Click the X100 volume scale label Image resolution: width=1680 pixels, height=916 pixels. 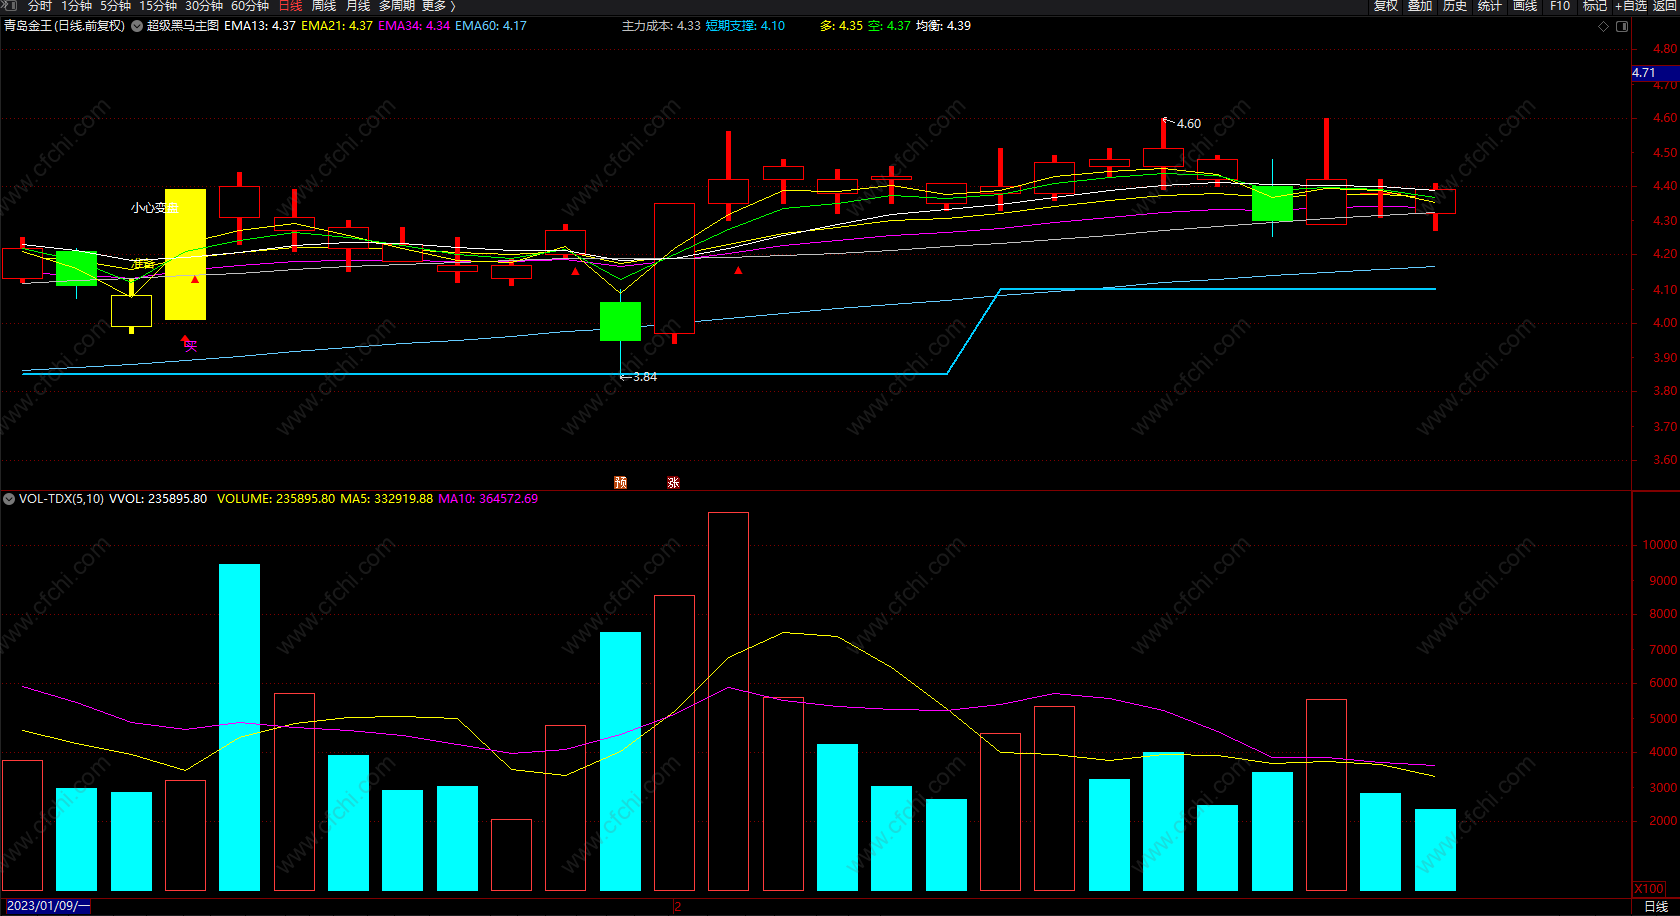[1649, 889]
